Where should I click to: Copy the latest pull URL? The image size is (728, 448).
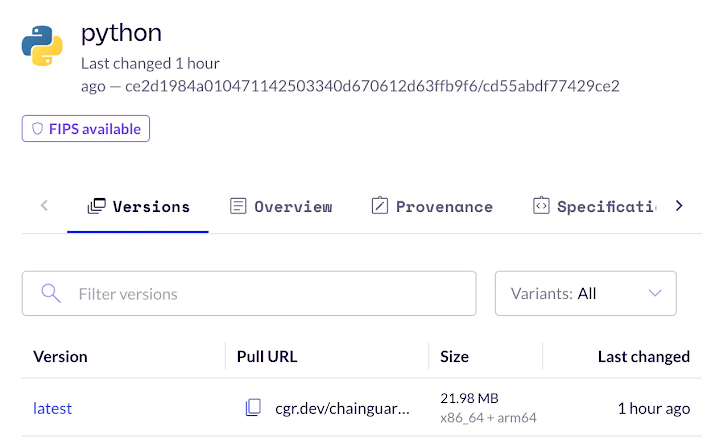[253, 408]
